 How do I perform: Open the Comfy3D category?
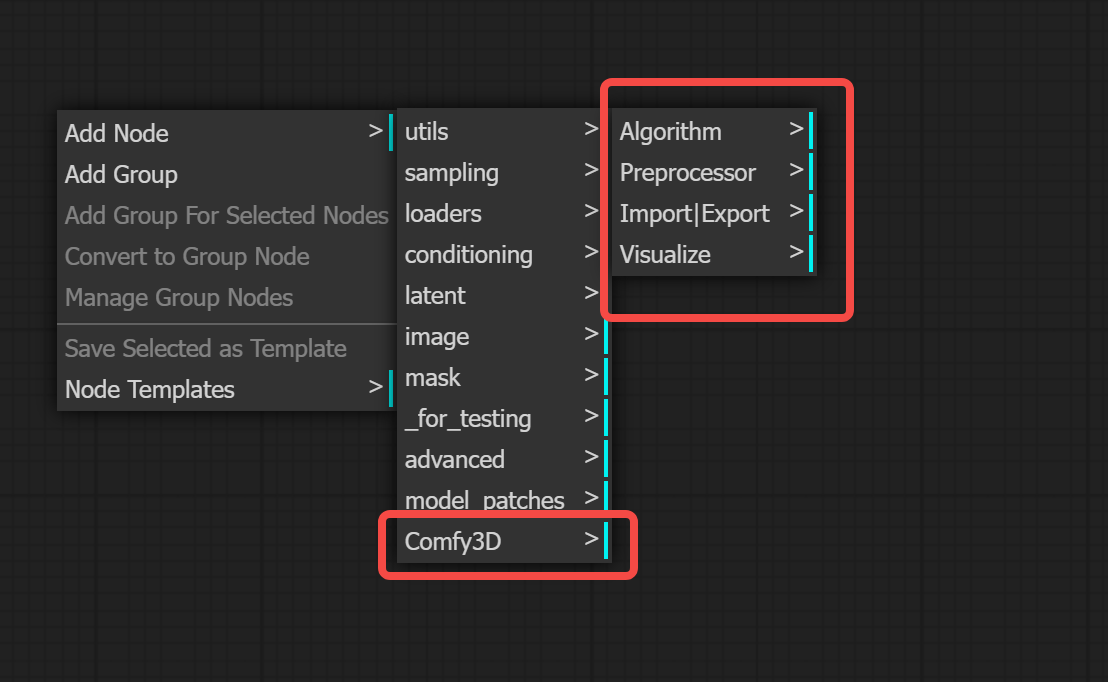502,541
